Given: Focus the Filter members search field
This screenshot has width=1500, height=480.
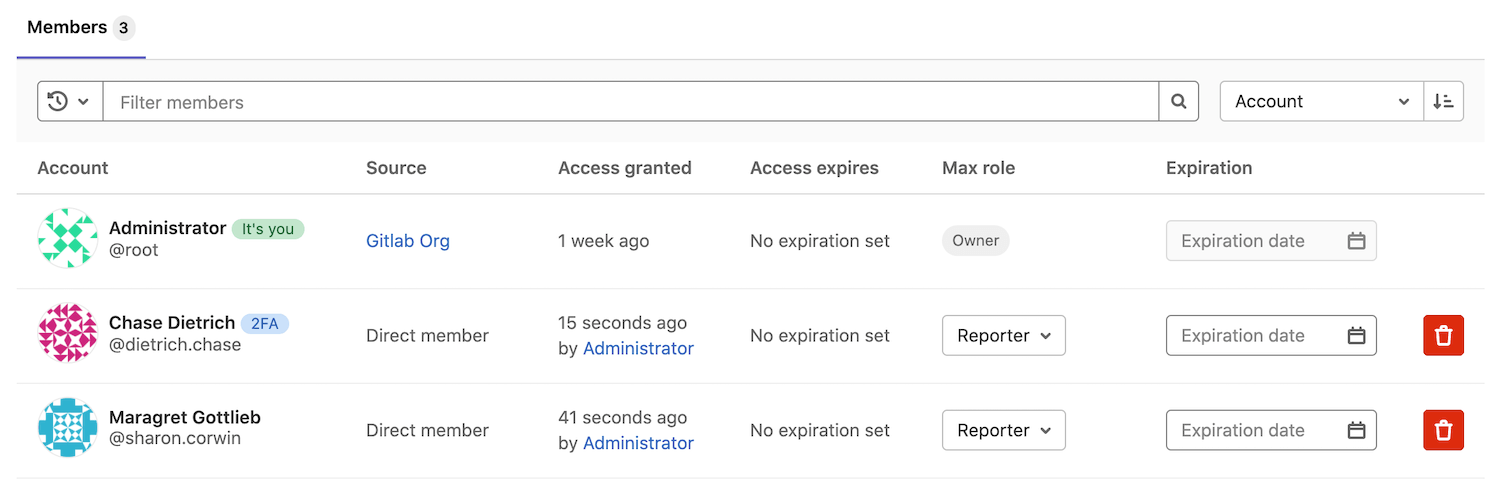Looking at the screenshot, I should pyautogui.click(x=630, y=101).
